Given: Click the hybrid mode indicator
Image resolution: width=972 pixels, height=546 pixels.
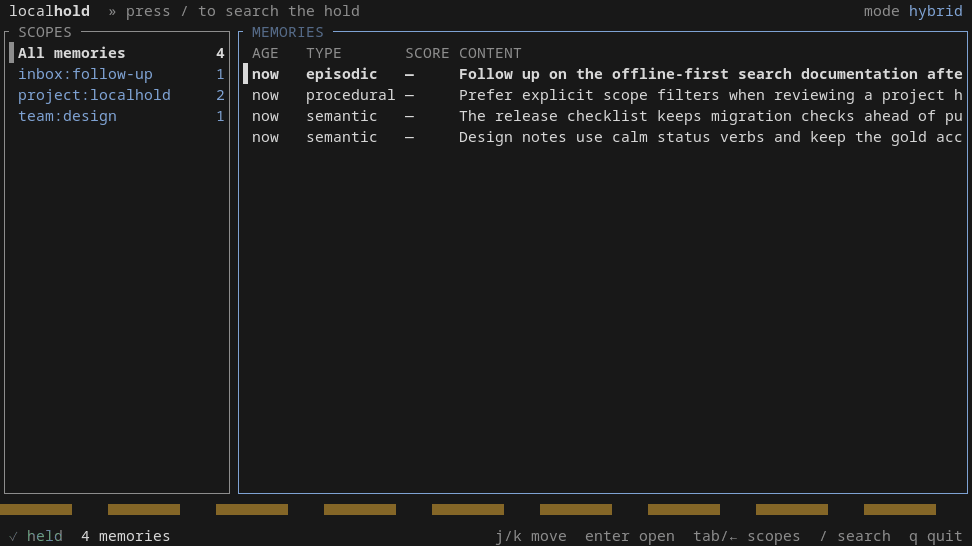Looking at the screenshot, I should click(x=935, y=11).
